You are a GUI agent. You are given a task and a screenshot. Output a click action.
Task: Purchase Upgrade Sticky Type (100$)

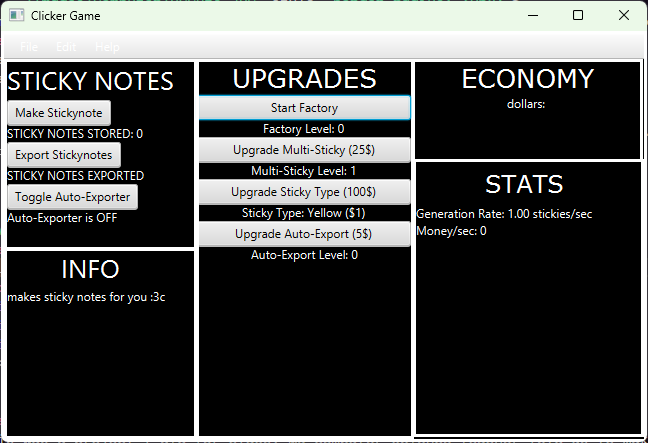pos(304,192)
